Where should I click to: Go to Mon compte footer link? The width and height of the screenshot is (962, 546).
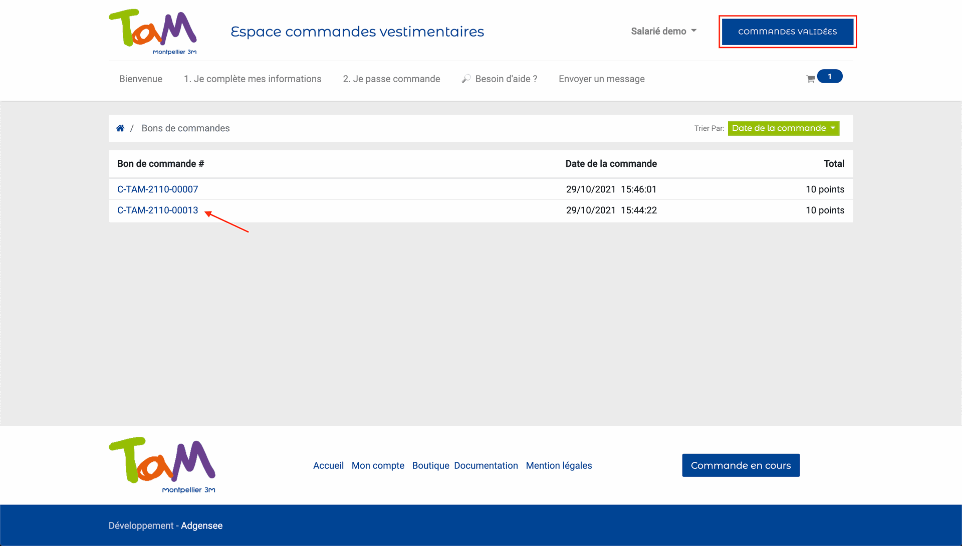click(x=378, y=466)
